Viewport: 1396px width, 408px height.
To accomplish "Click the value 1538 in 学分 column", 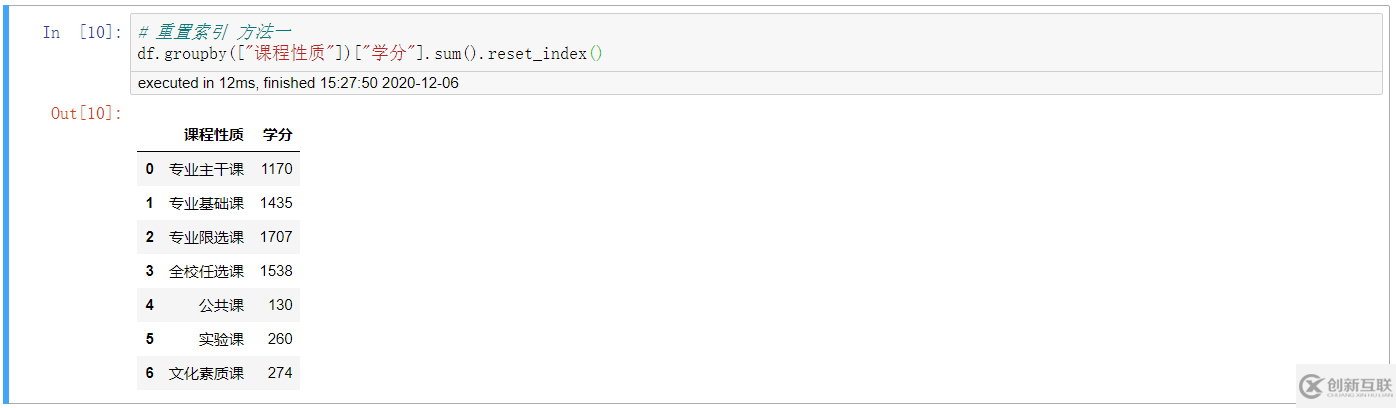I will tap(276, 271).
